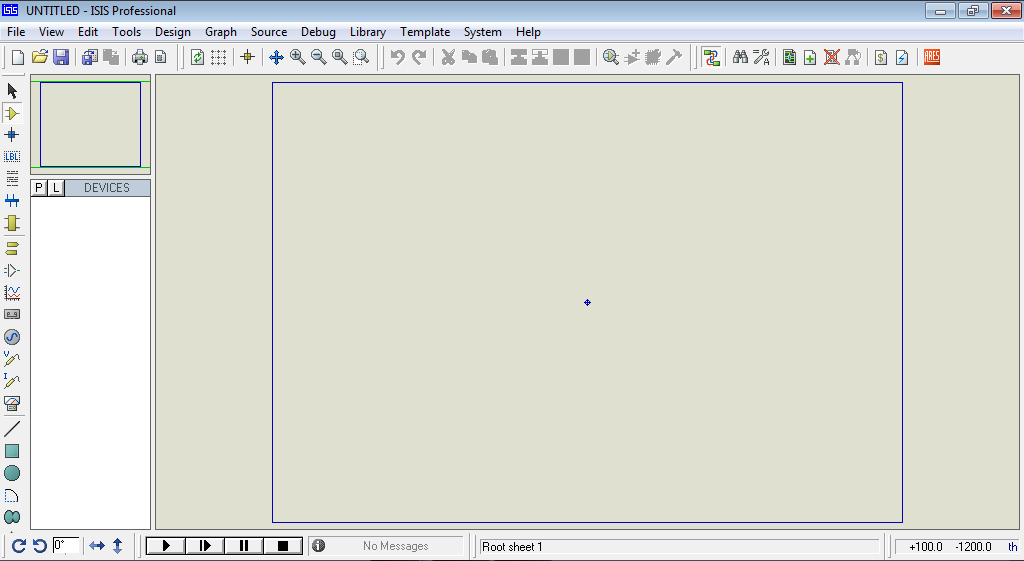
Task: Click the P pick devices button
Action: [39, 188]
